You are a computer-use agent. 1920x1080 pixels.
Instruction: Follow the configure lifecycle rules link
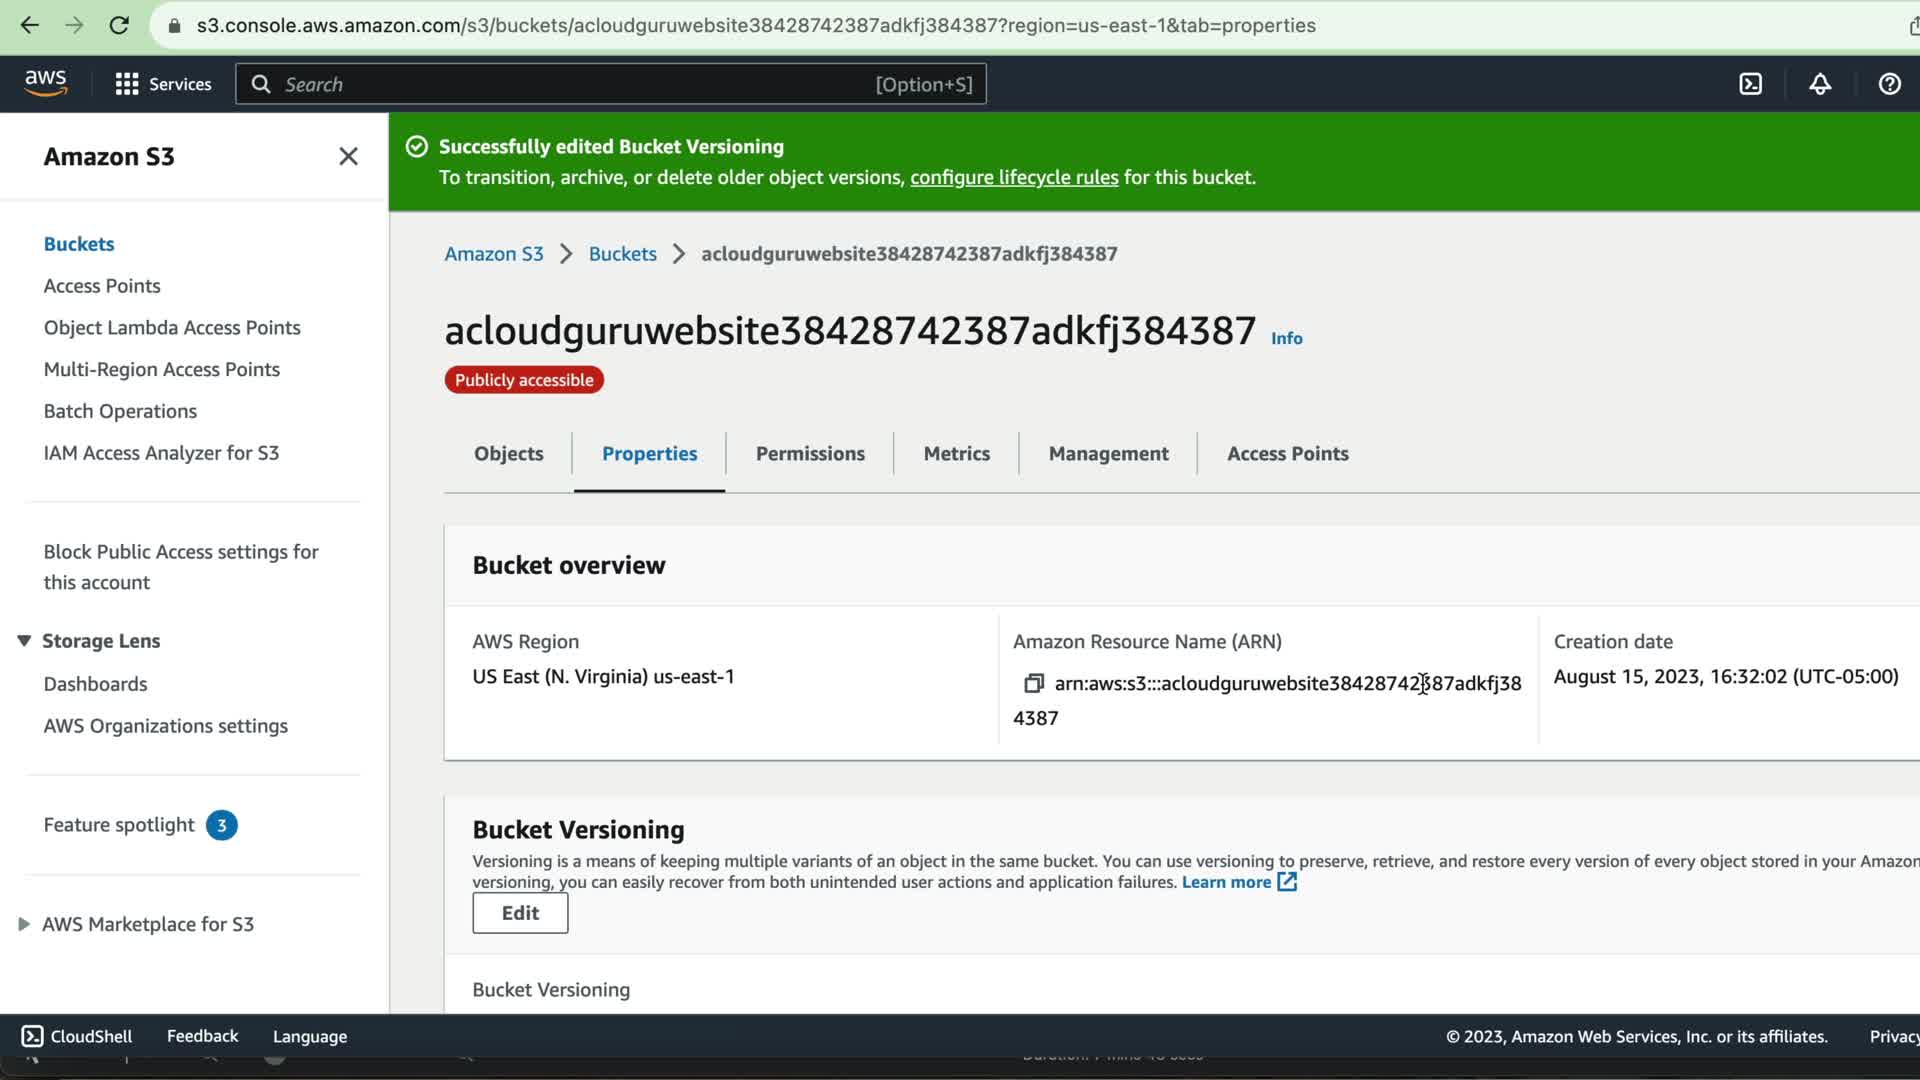point(1013,177)
